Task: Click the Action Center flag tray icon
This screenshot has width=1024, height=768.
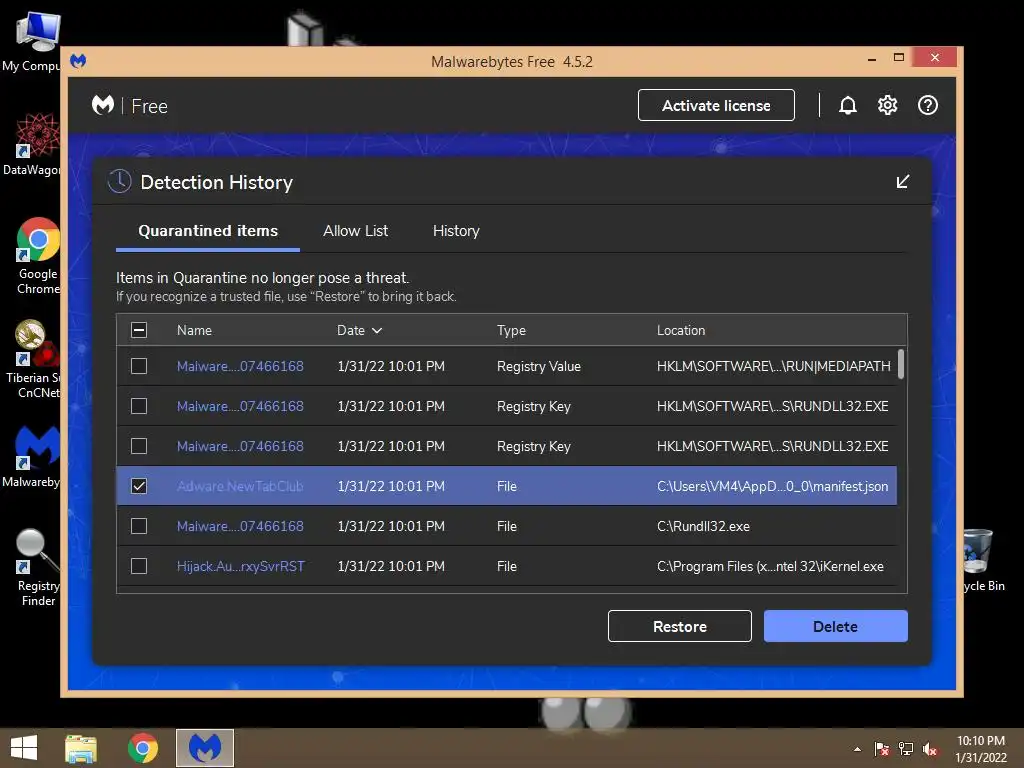Action: click(882, 749)
